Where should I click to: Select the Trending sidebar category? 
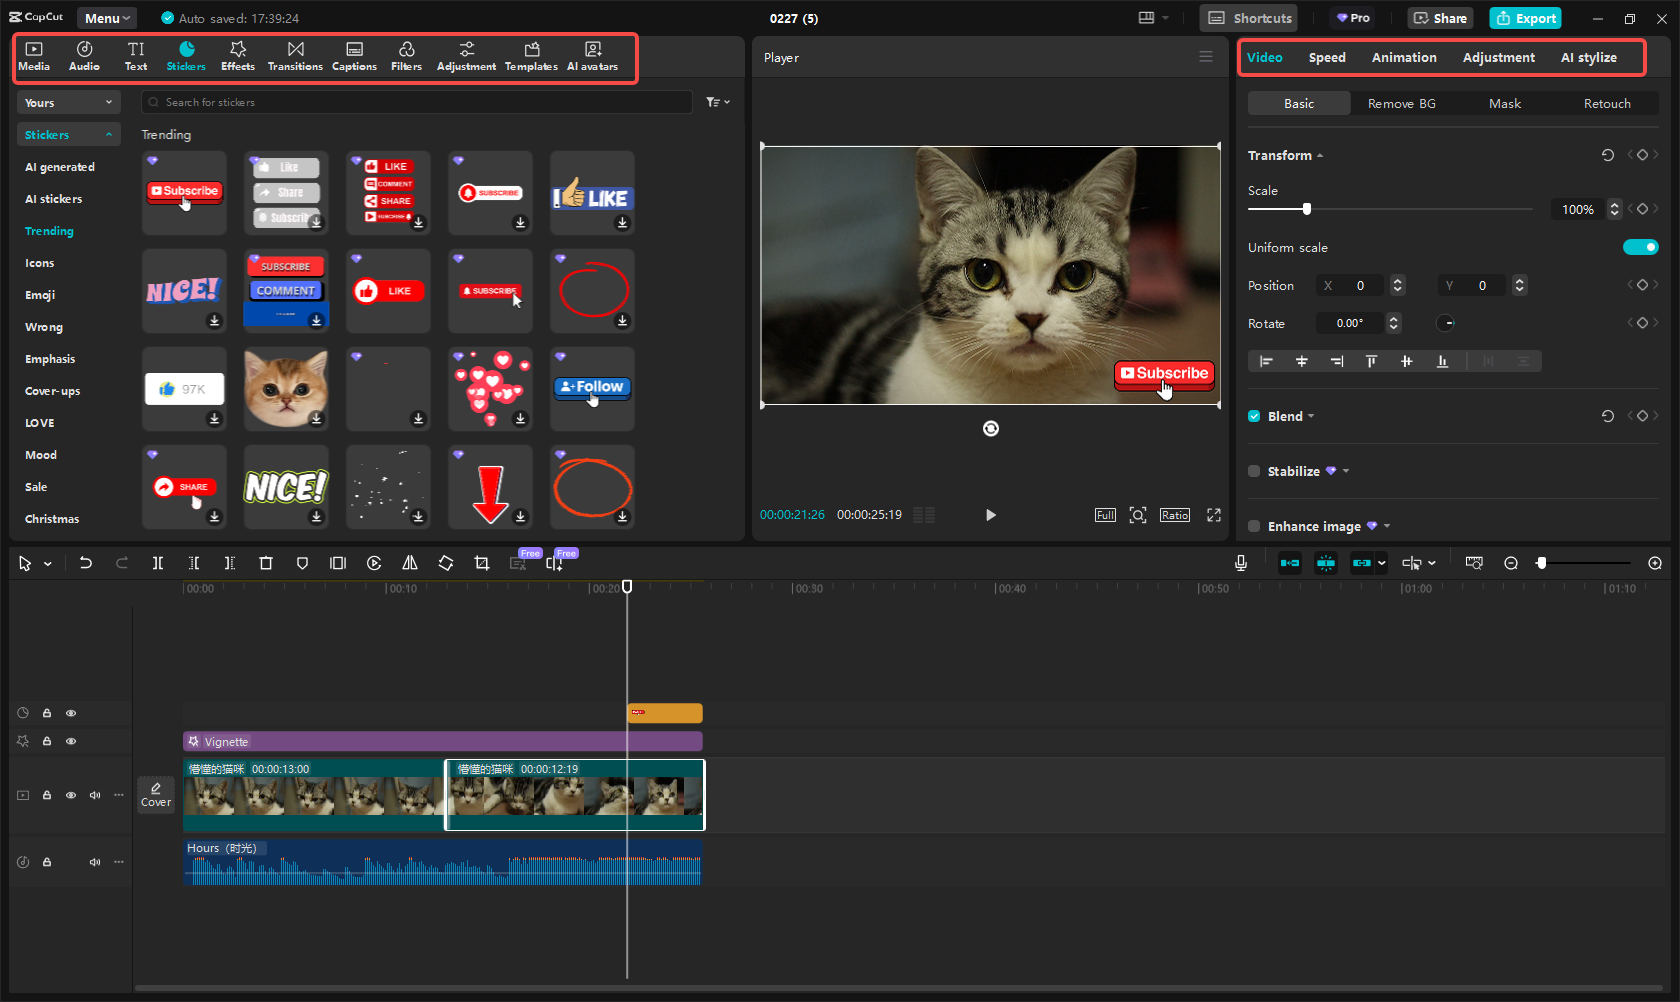click(x=49, y=231)
